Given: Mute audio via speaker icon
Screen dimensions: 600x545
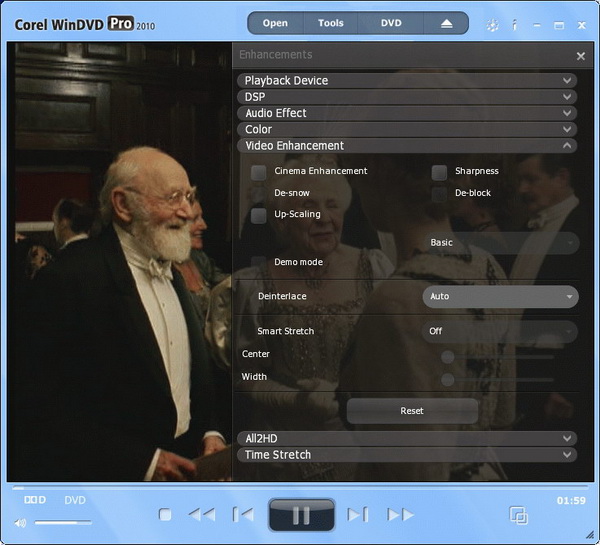Looking at the screenshot, I should [20, 522].
